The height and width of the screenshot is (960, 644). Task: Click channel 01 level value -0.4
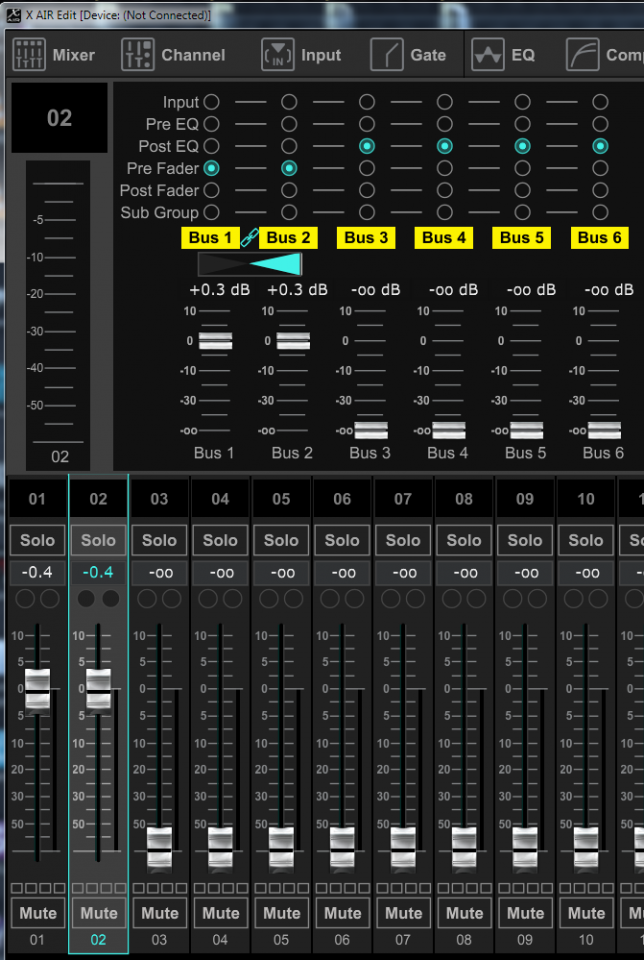[x=37, y=572]
